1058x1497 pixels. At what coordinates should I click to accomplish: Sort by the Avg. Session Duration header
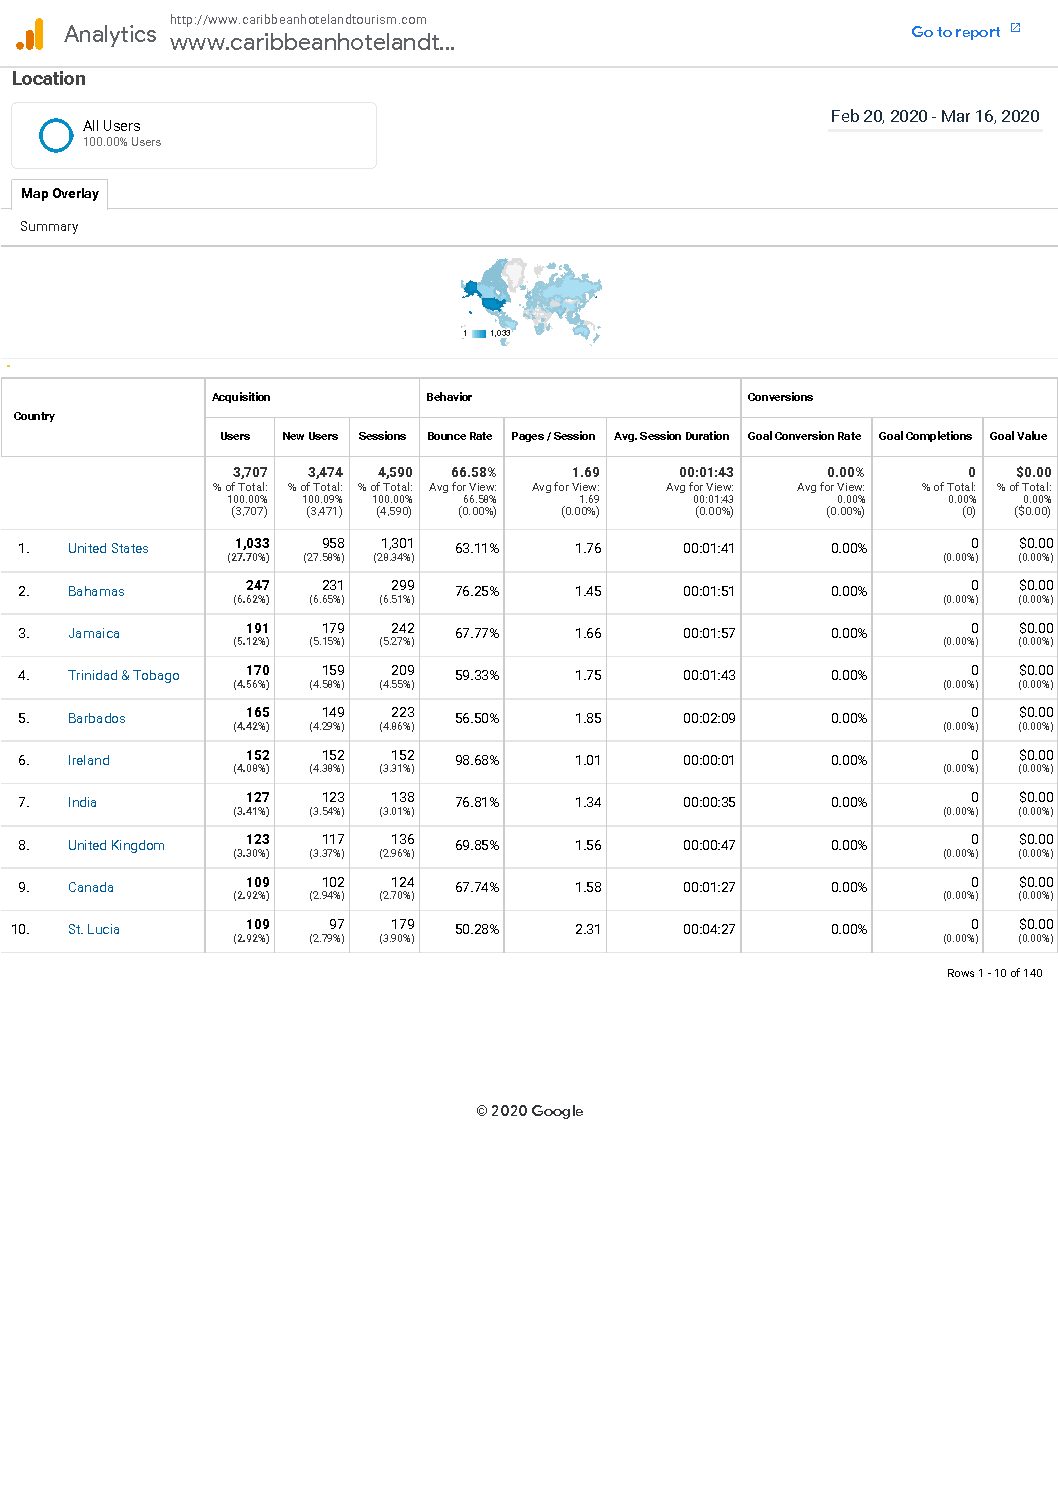(672, 436)
